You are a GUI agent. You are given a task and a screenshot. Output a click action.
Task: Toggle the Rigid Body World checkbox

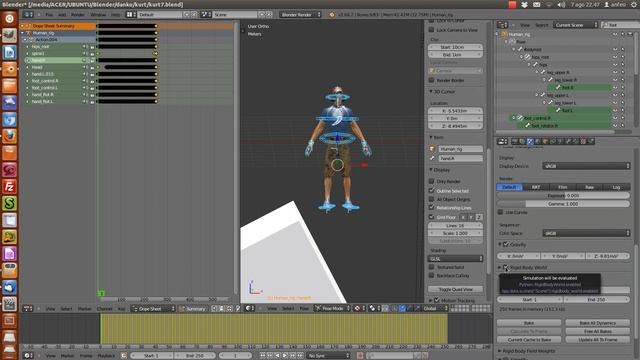point(506,267)
